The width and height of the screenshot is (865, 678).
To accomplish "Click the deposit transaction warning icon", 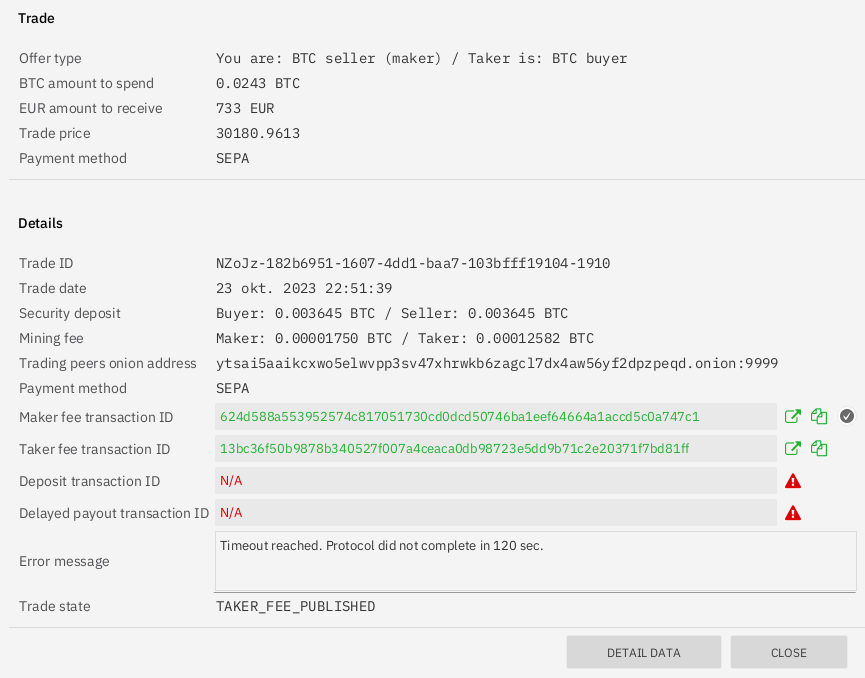I will coord(792,481).
